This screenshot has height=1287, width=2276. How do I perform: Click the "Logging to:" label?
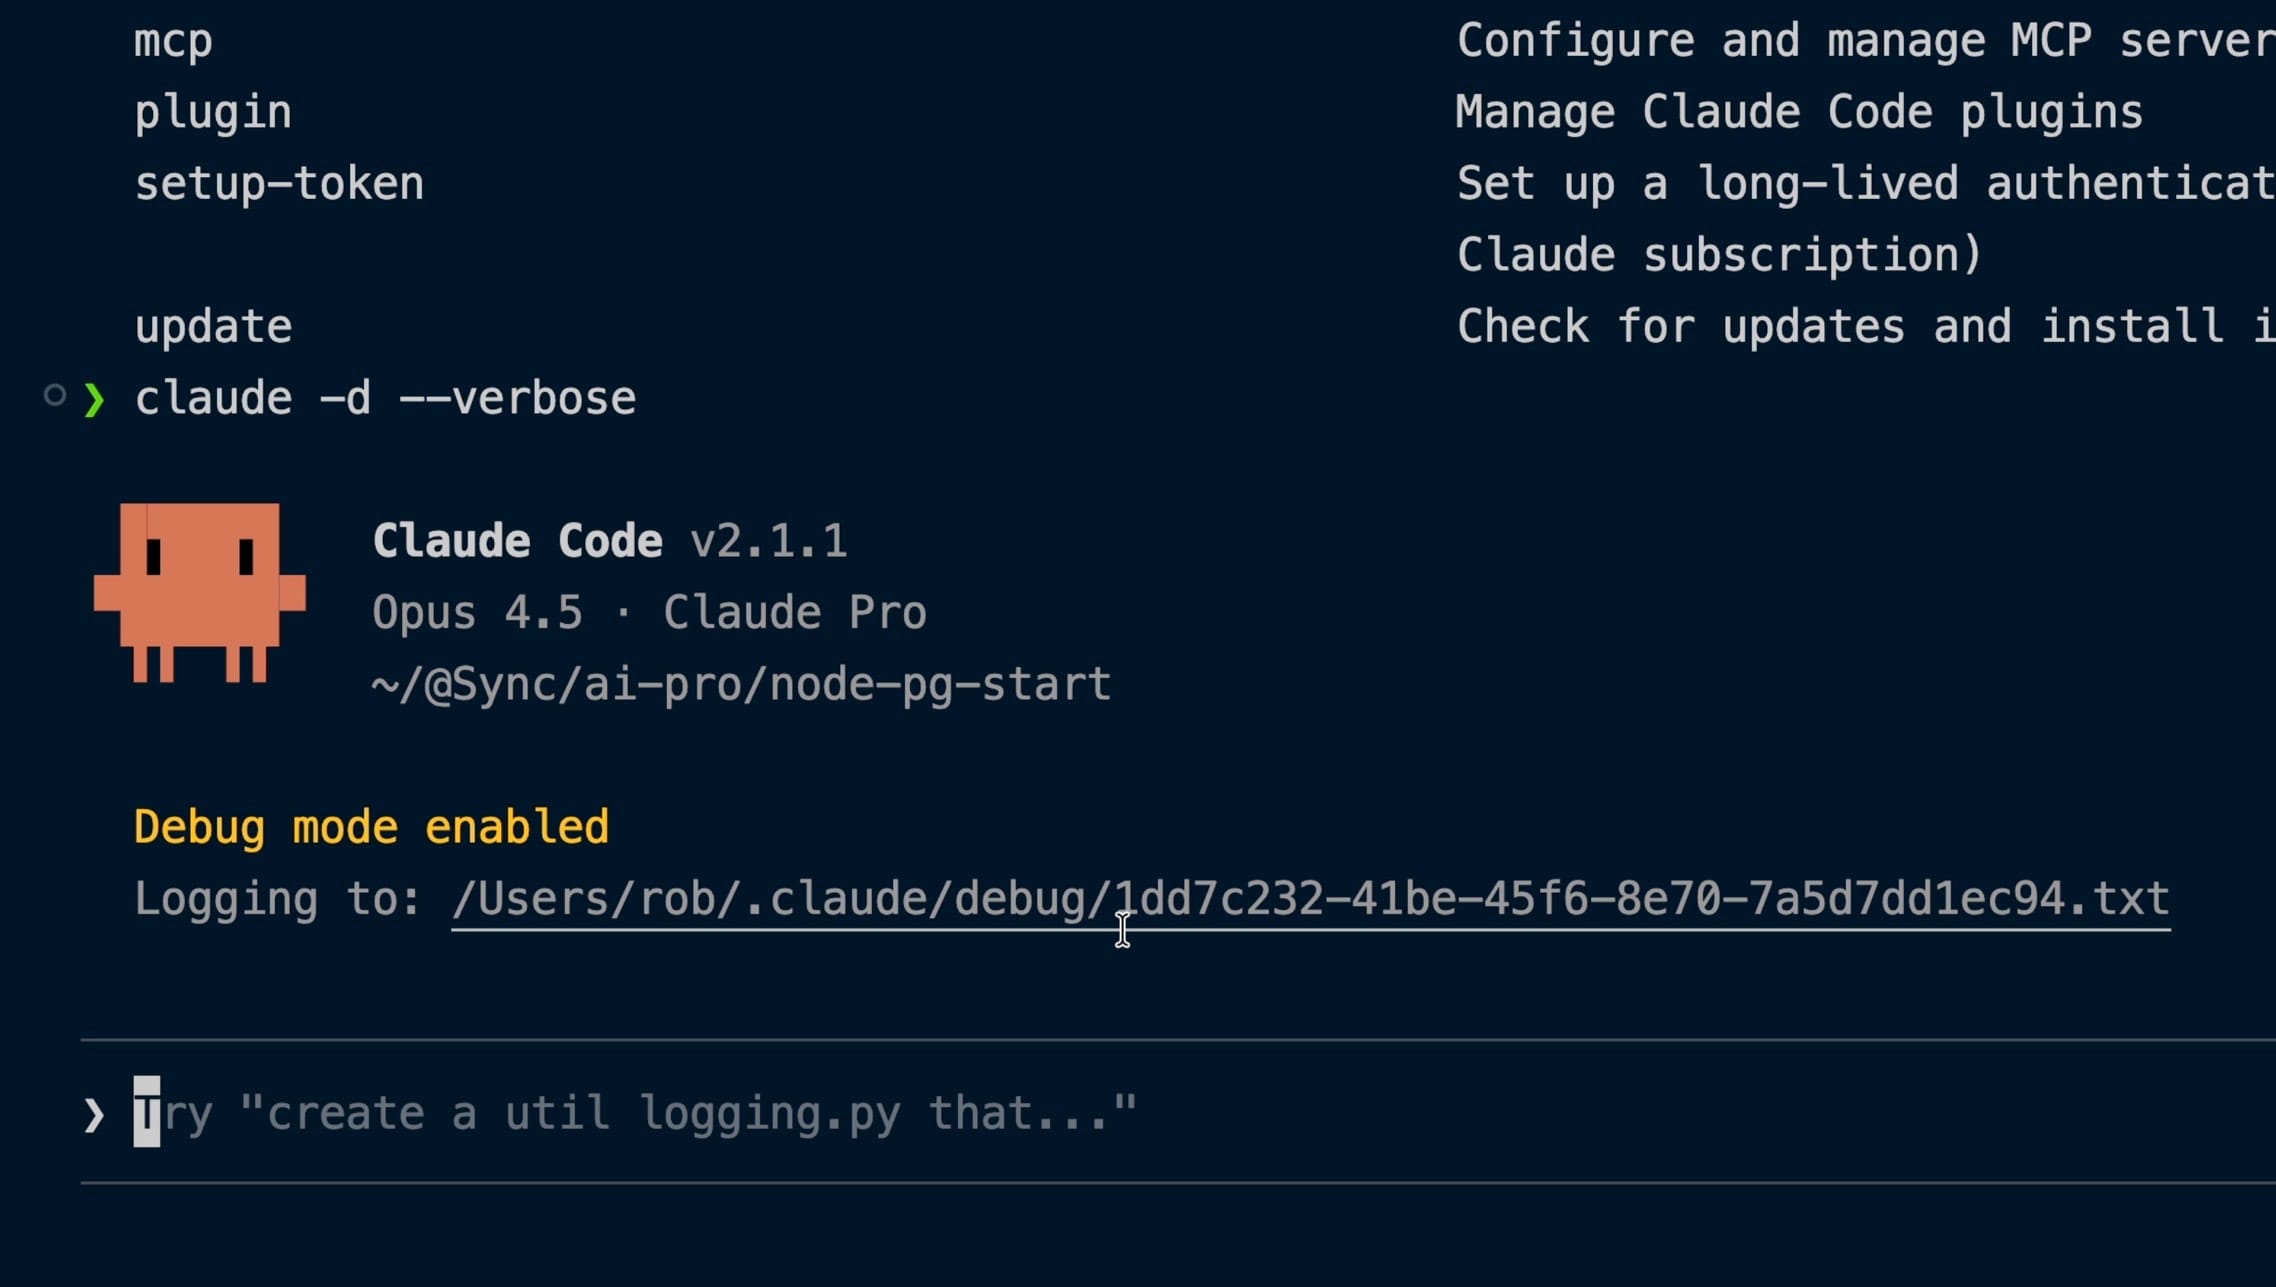tap(277, 899)
